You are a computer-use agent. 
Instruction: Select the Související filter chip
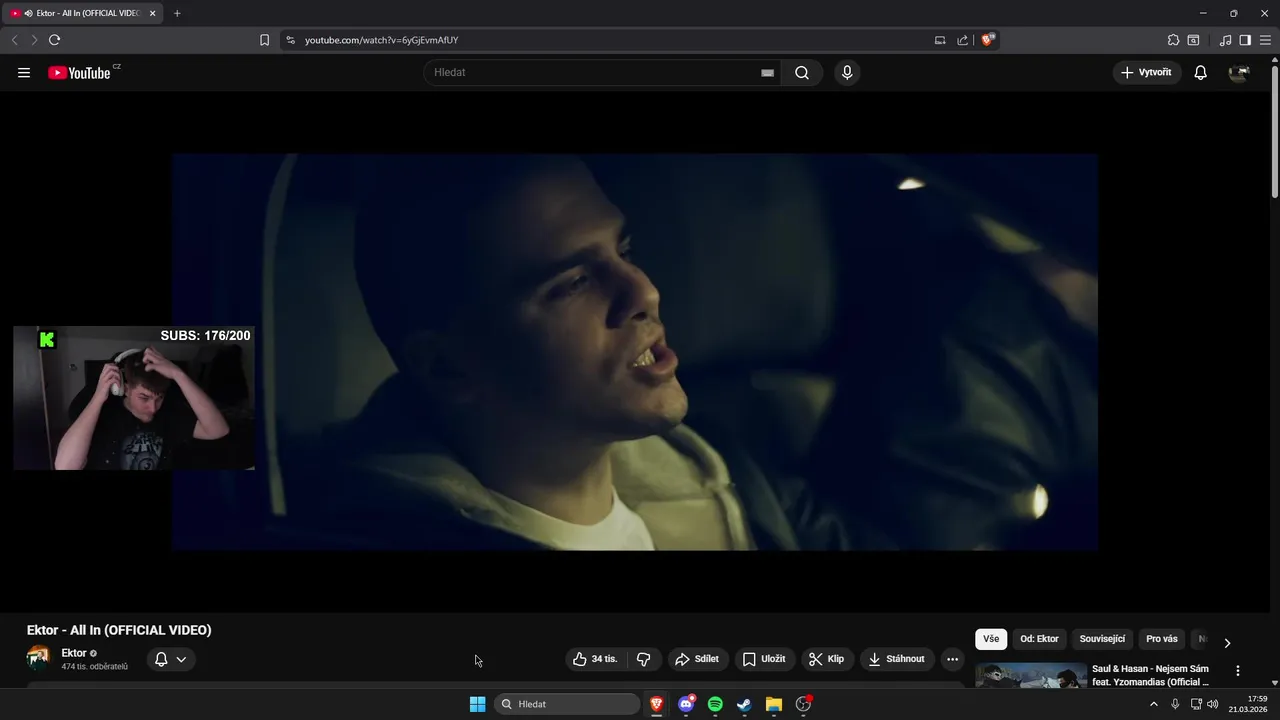1102,639
